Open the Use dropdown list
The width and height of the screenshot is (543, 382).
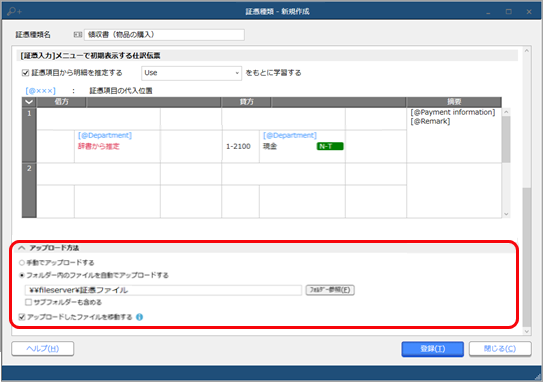(x=191, y=73)
